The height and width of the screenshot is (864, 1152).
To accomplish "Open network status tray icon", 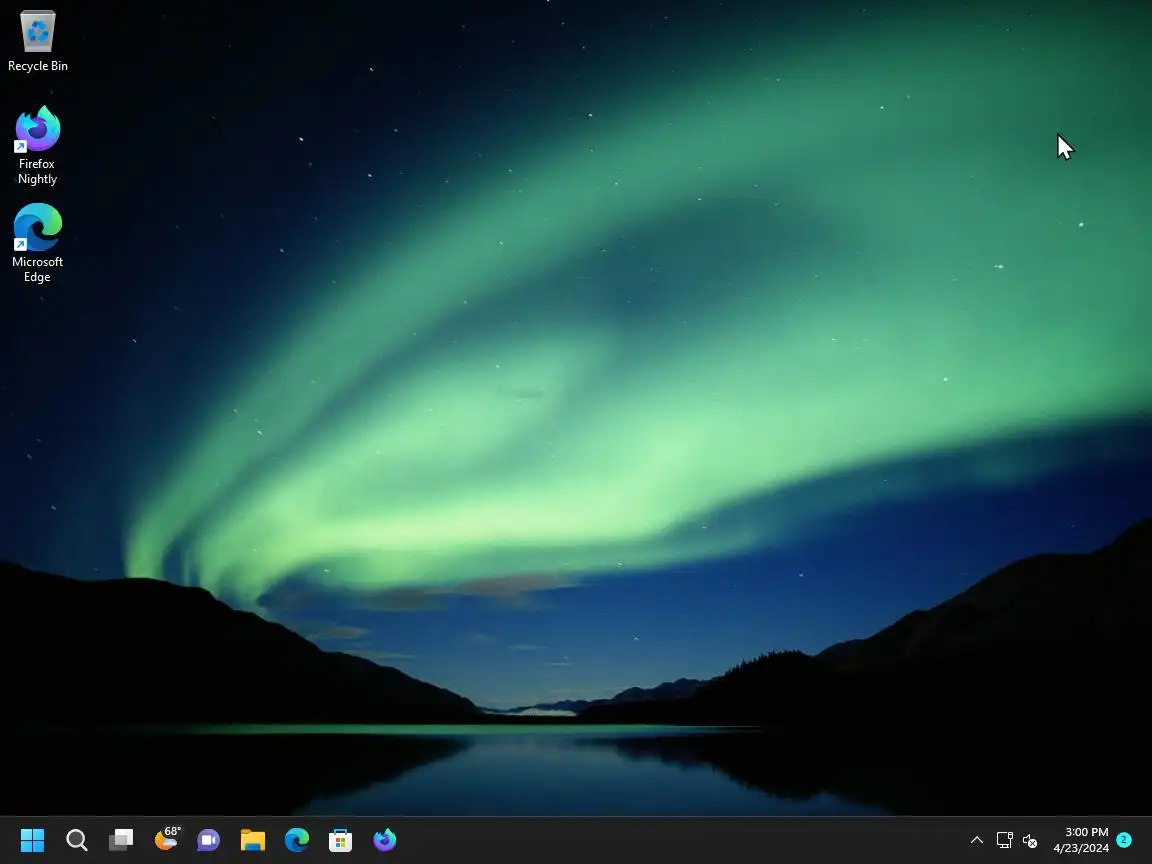I will pyautogui.click(x=1004, y=840).
